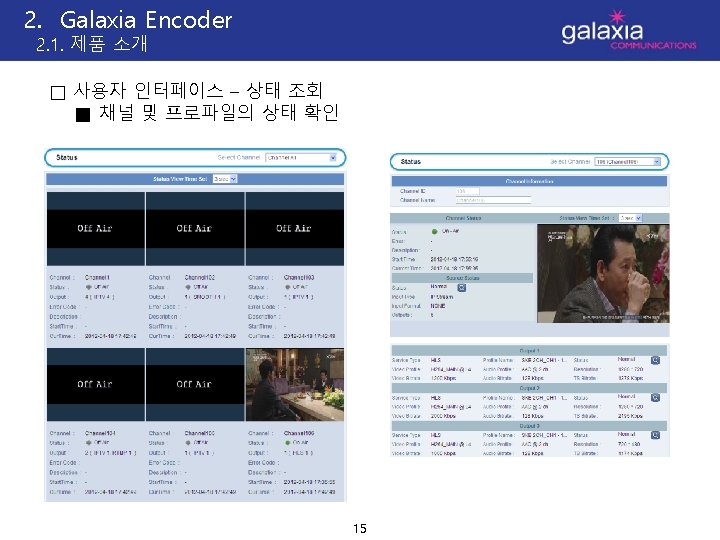Click the gray Off Air dot for Channel102

(188, 287)
